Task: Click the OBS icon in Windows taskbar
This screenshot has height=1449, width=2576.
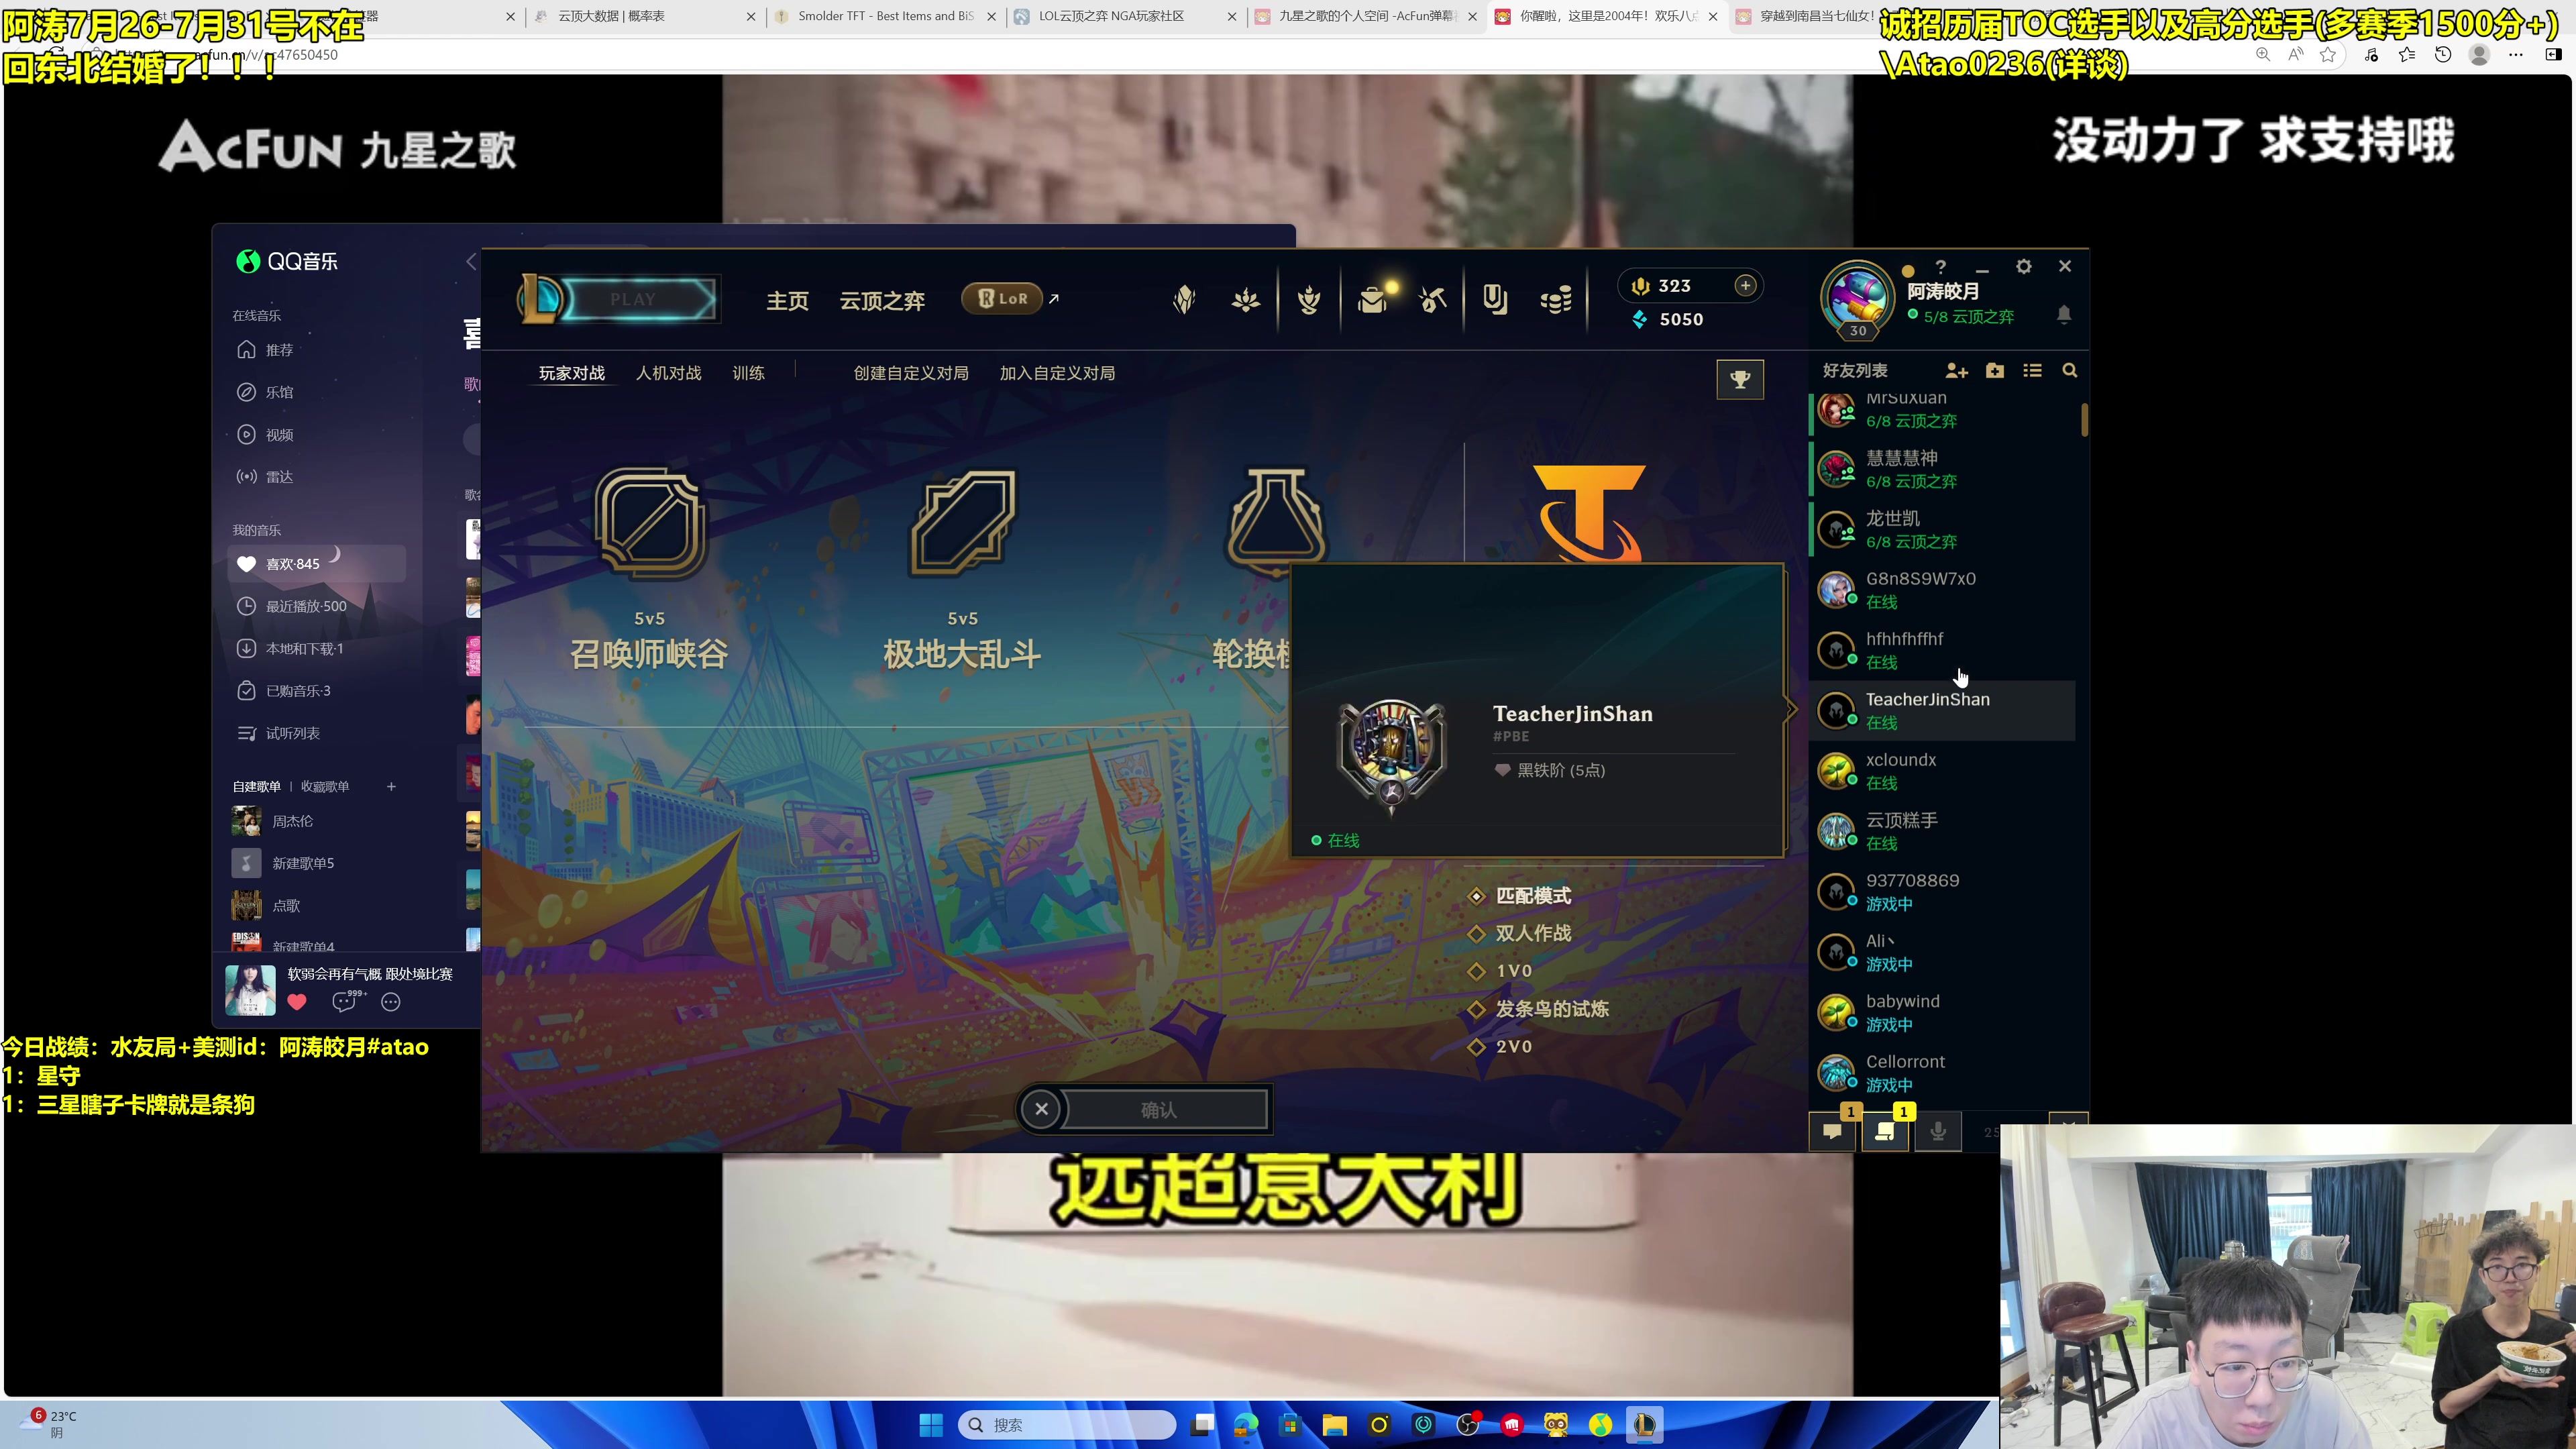Action: point(1468,1425)
